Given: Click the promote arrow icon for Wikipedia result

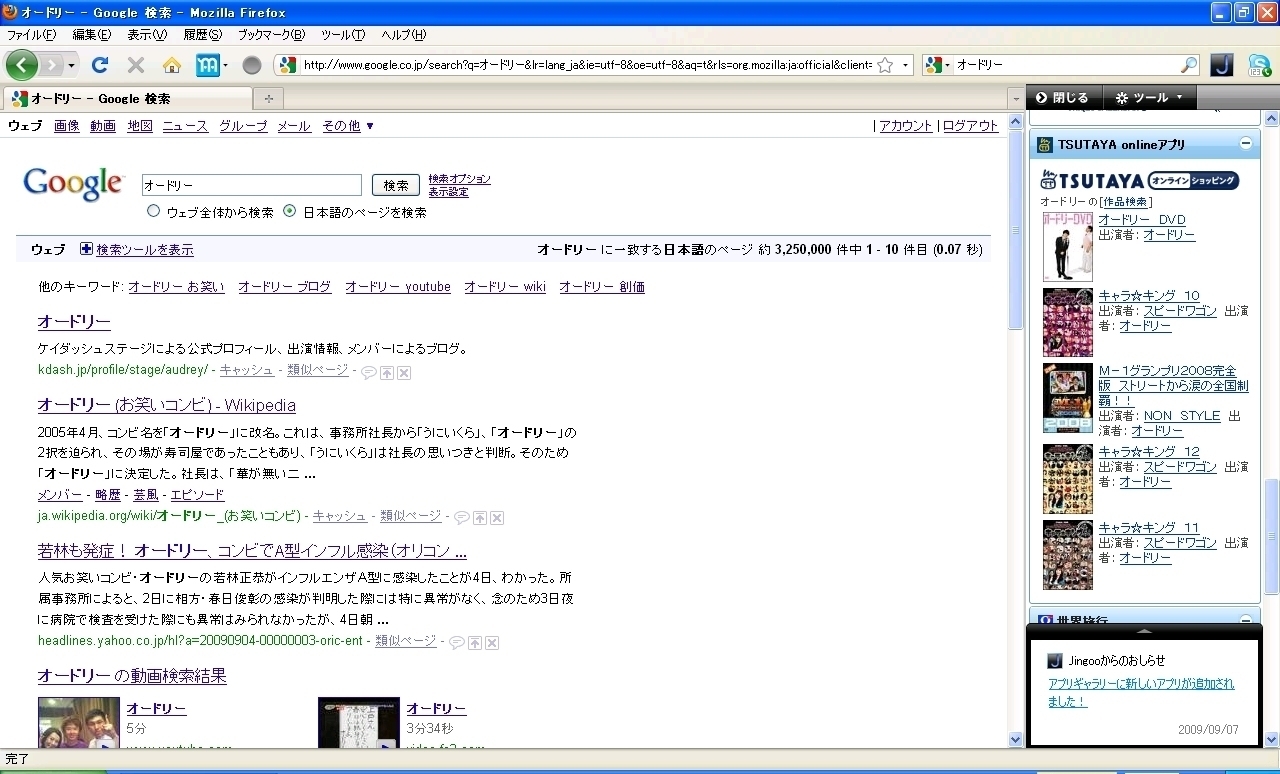Looking at the screenshot, I should (x=480, y=517).
